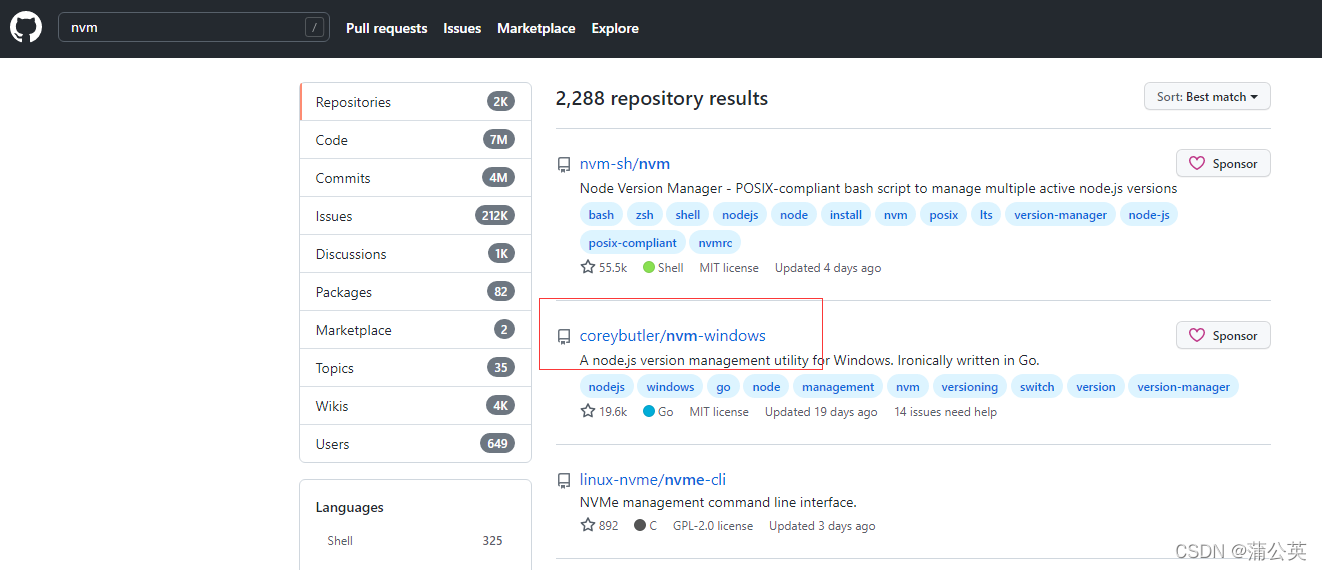Click the install topic tag

click(846, 215)
